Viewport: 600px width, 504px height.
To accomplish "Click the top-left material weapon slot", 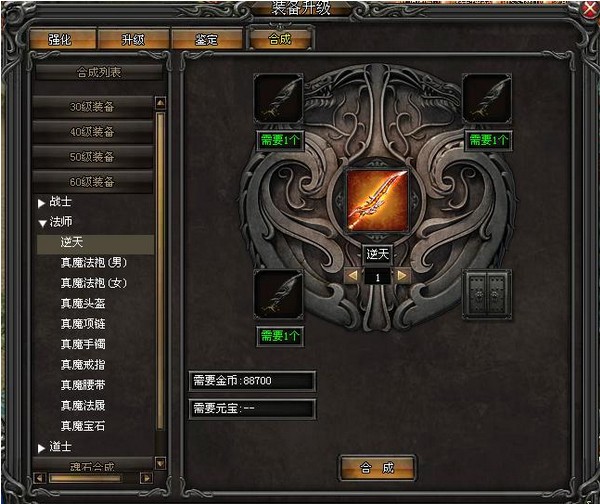I will 278,98.
